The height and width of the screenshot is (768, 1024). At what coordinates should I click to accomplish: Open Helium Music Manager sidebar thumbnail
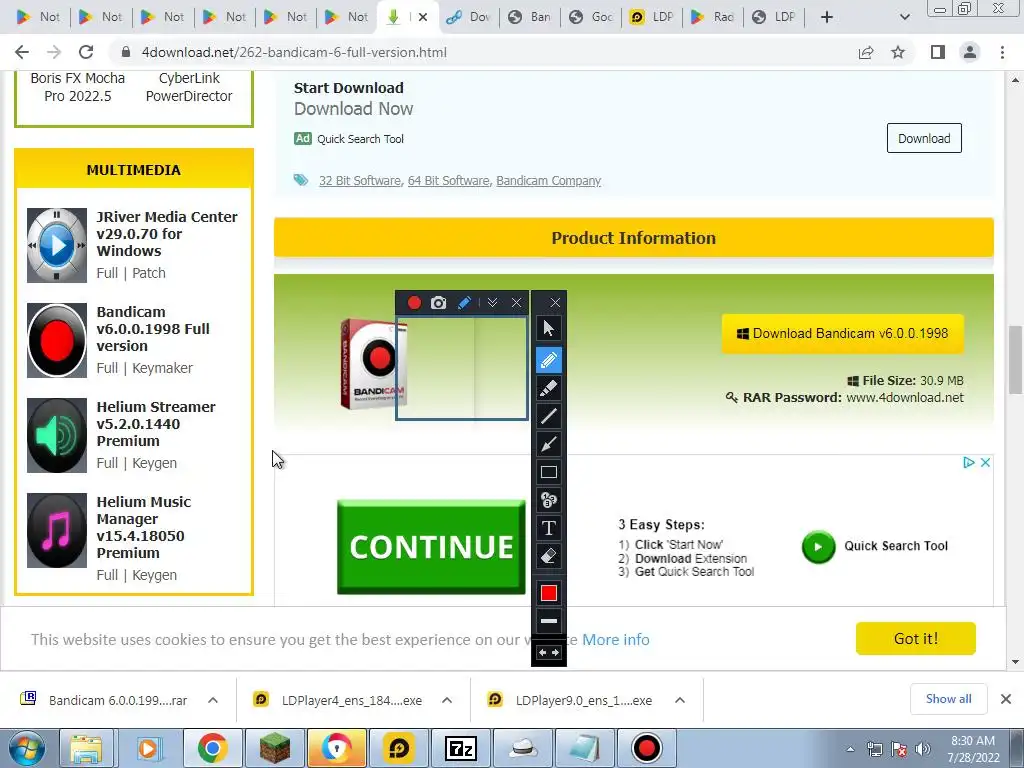point(57,530)
